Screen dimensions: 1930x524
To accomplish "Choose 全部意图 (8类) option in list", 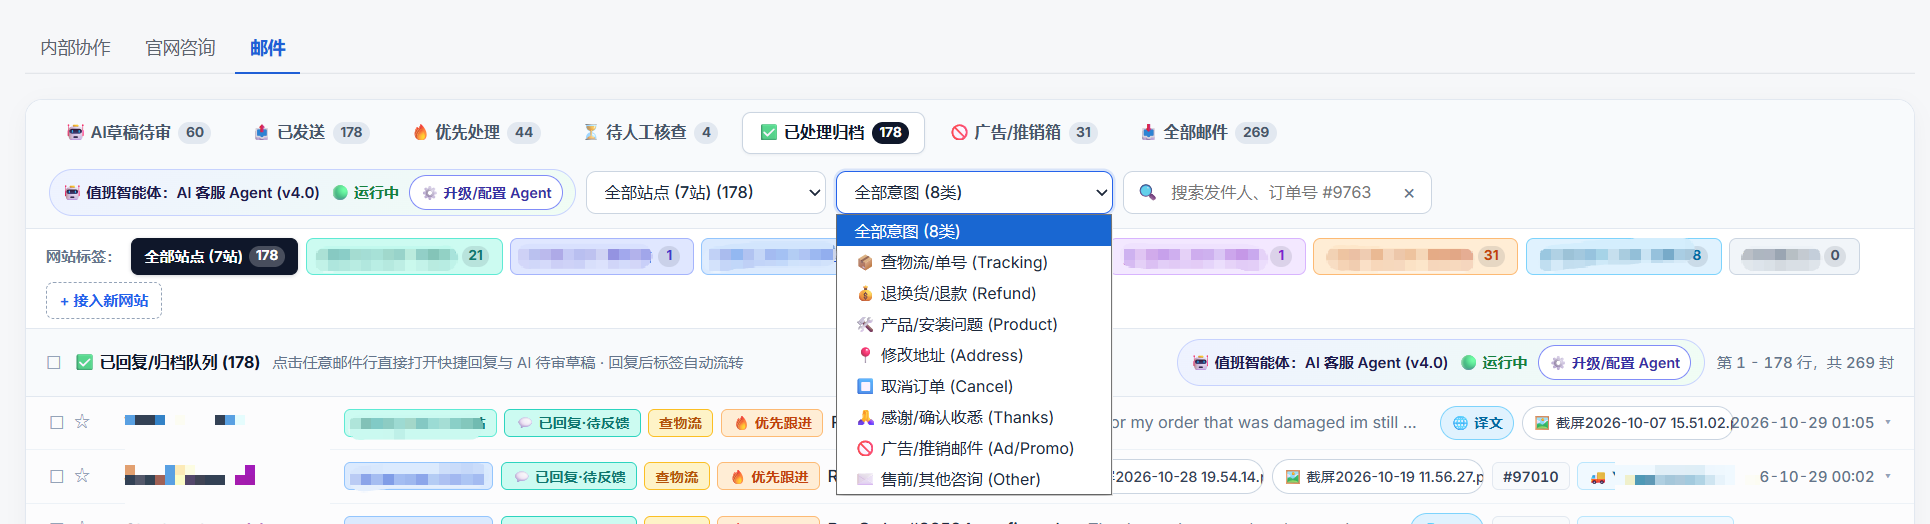I will tap(974, 231).
